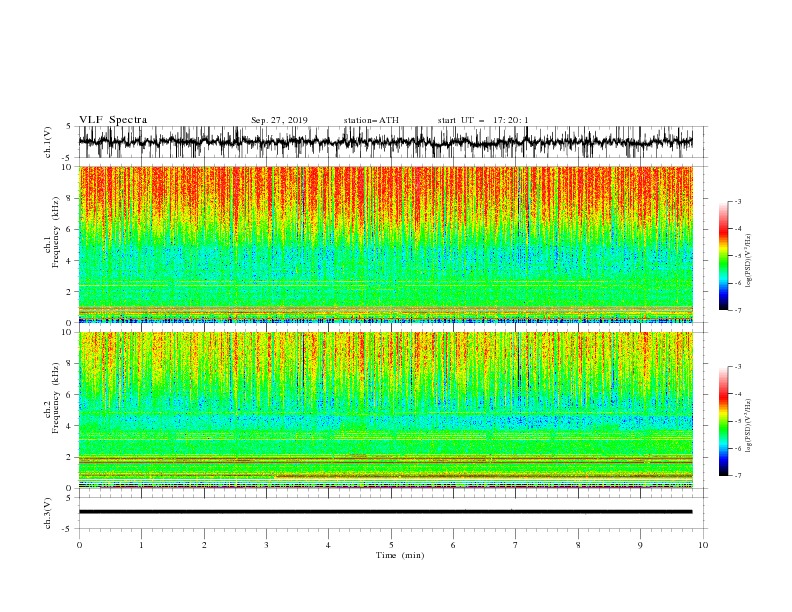792x612 pixels.
Task: Click the ch.3 flat black voltage trace
Action: (385, 512)
